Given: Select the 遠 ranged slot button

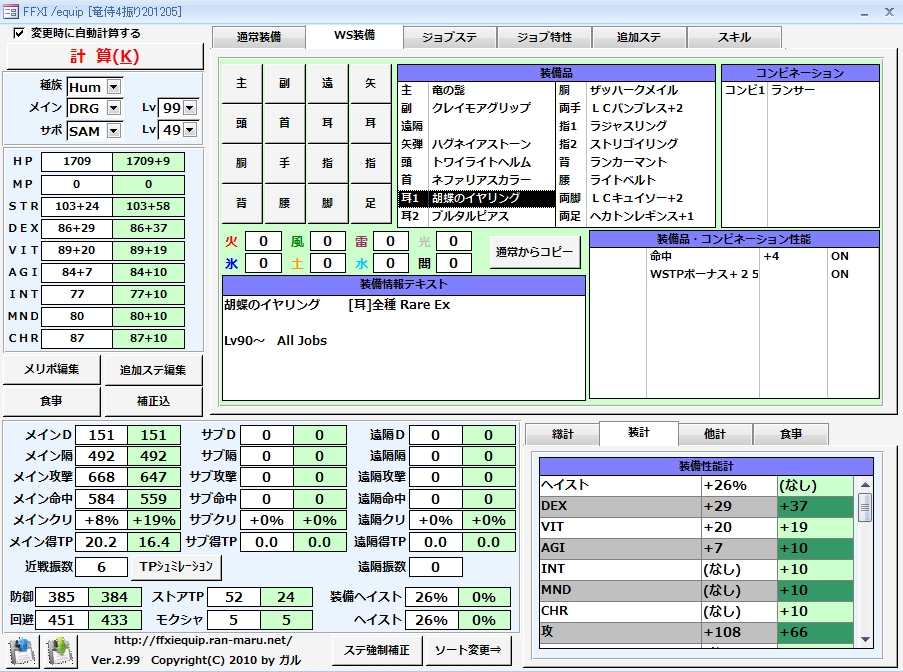Looking at the screenshot, I should [x=327, y=83].
